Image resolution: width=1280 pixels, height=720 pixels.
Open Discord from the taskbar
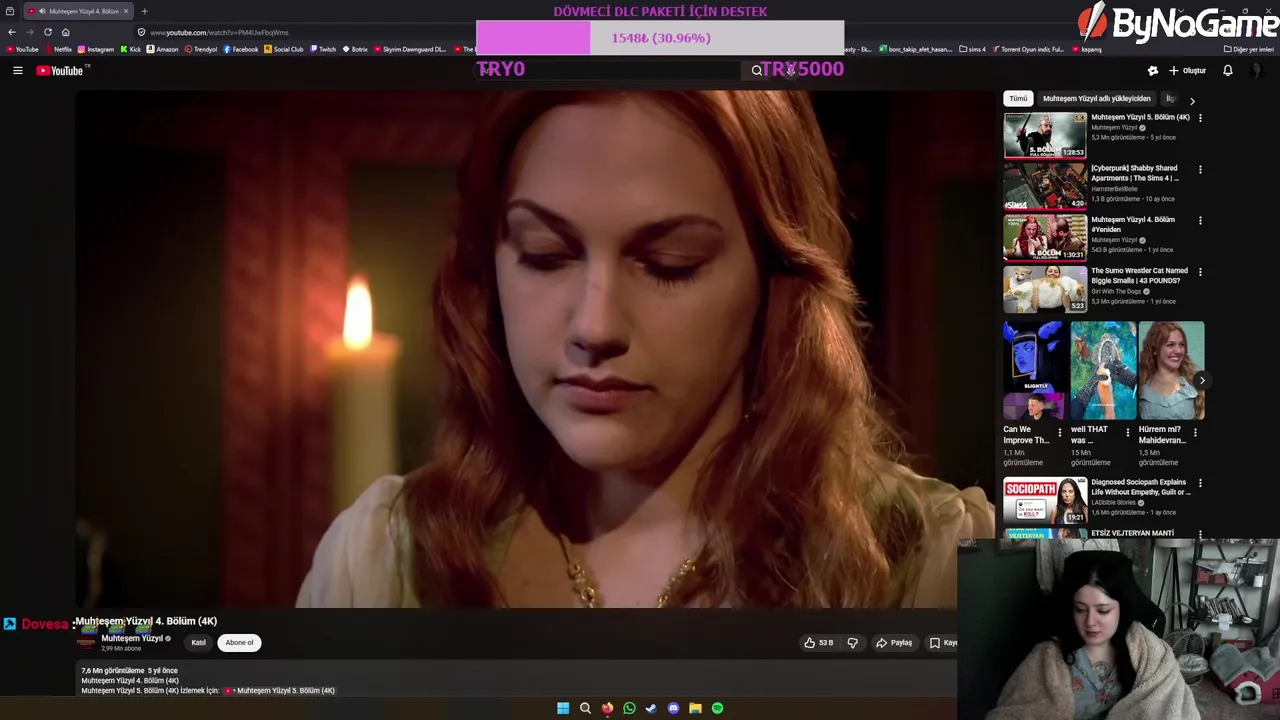coord(673,708)
